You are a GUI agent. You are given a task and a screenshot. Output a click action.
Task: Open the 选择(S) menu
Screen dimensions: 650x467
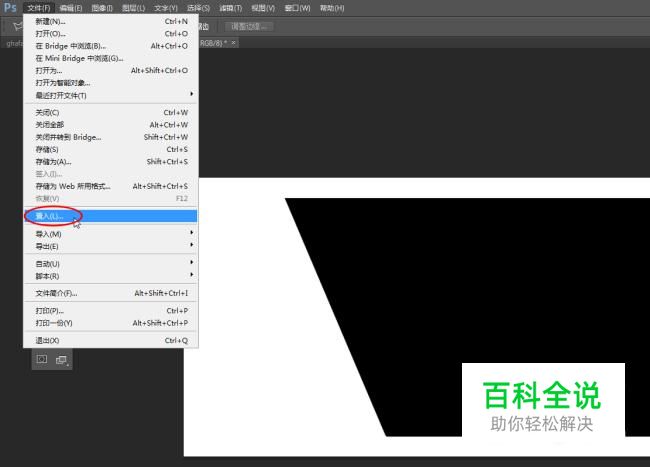[198, 8]
